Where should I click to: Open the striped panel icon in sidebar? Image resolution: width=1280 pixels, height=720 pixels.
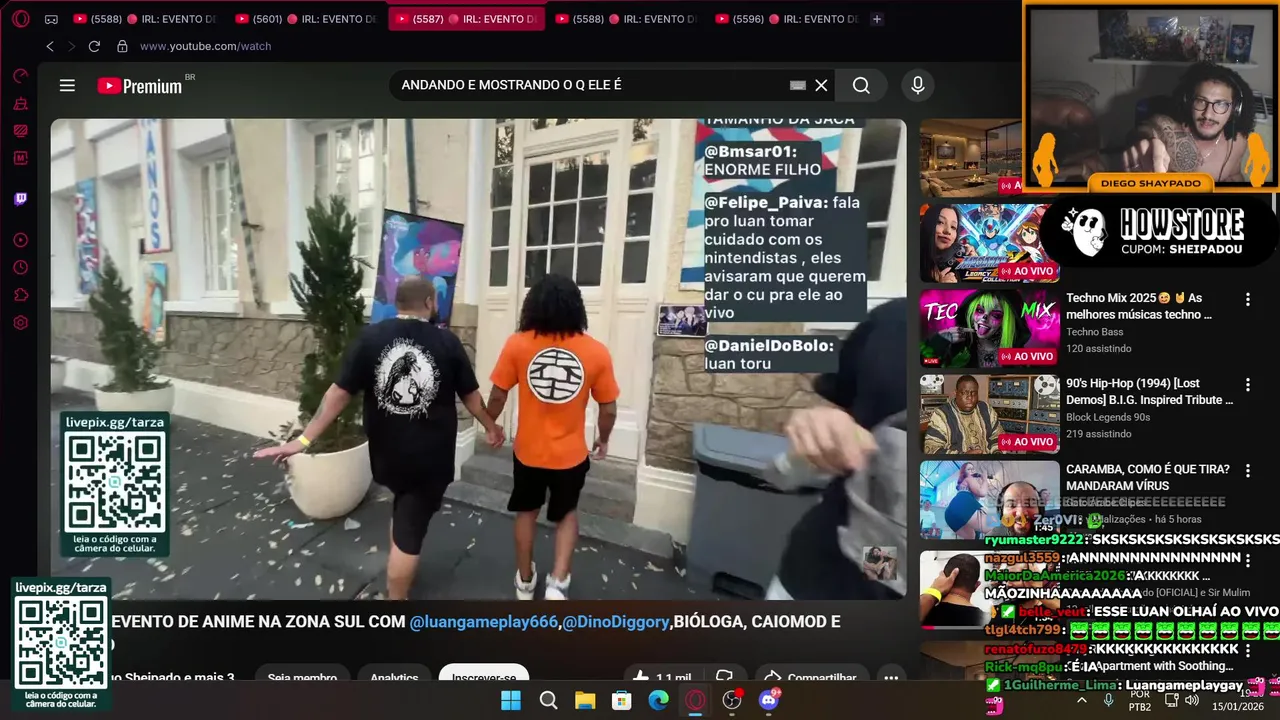tap(21, 130)
